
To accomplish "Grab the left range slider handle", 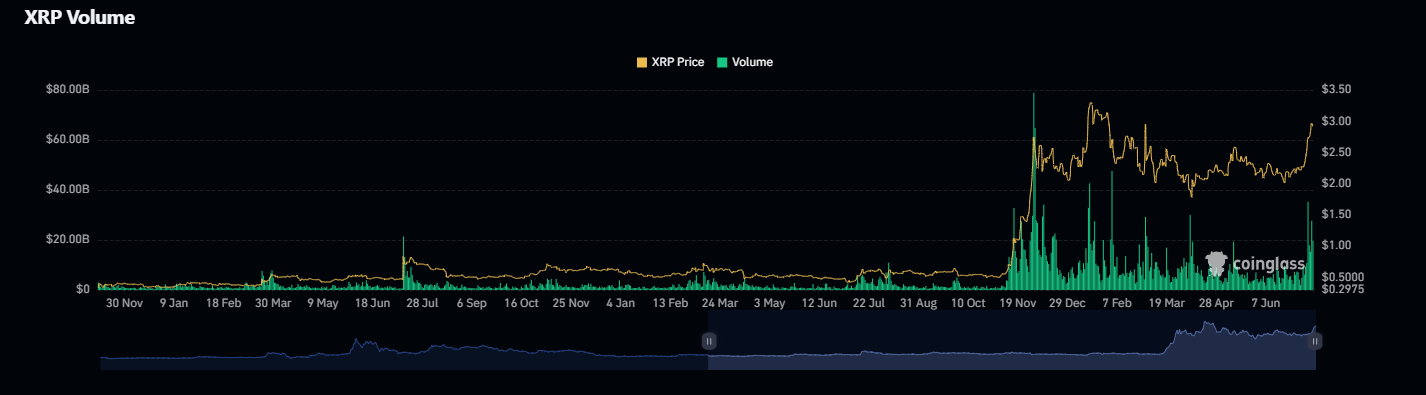I will tap(709, 341).
